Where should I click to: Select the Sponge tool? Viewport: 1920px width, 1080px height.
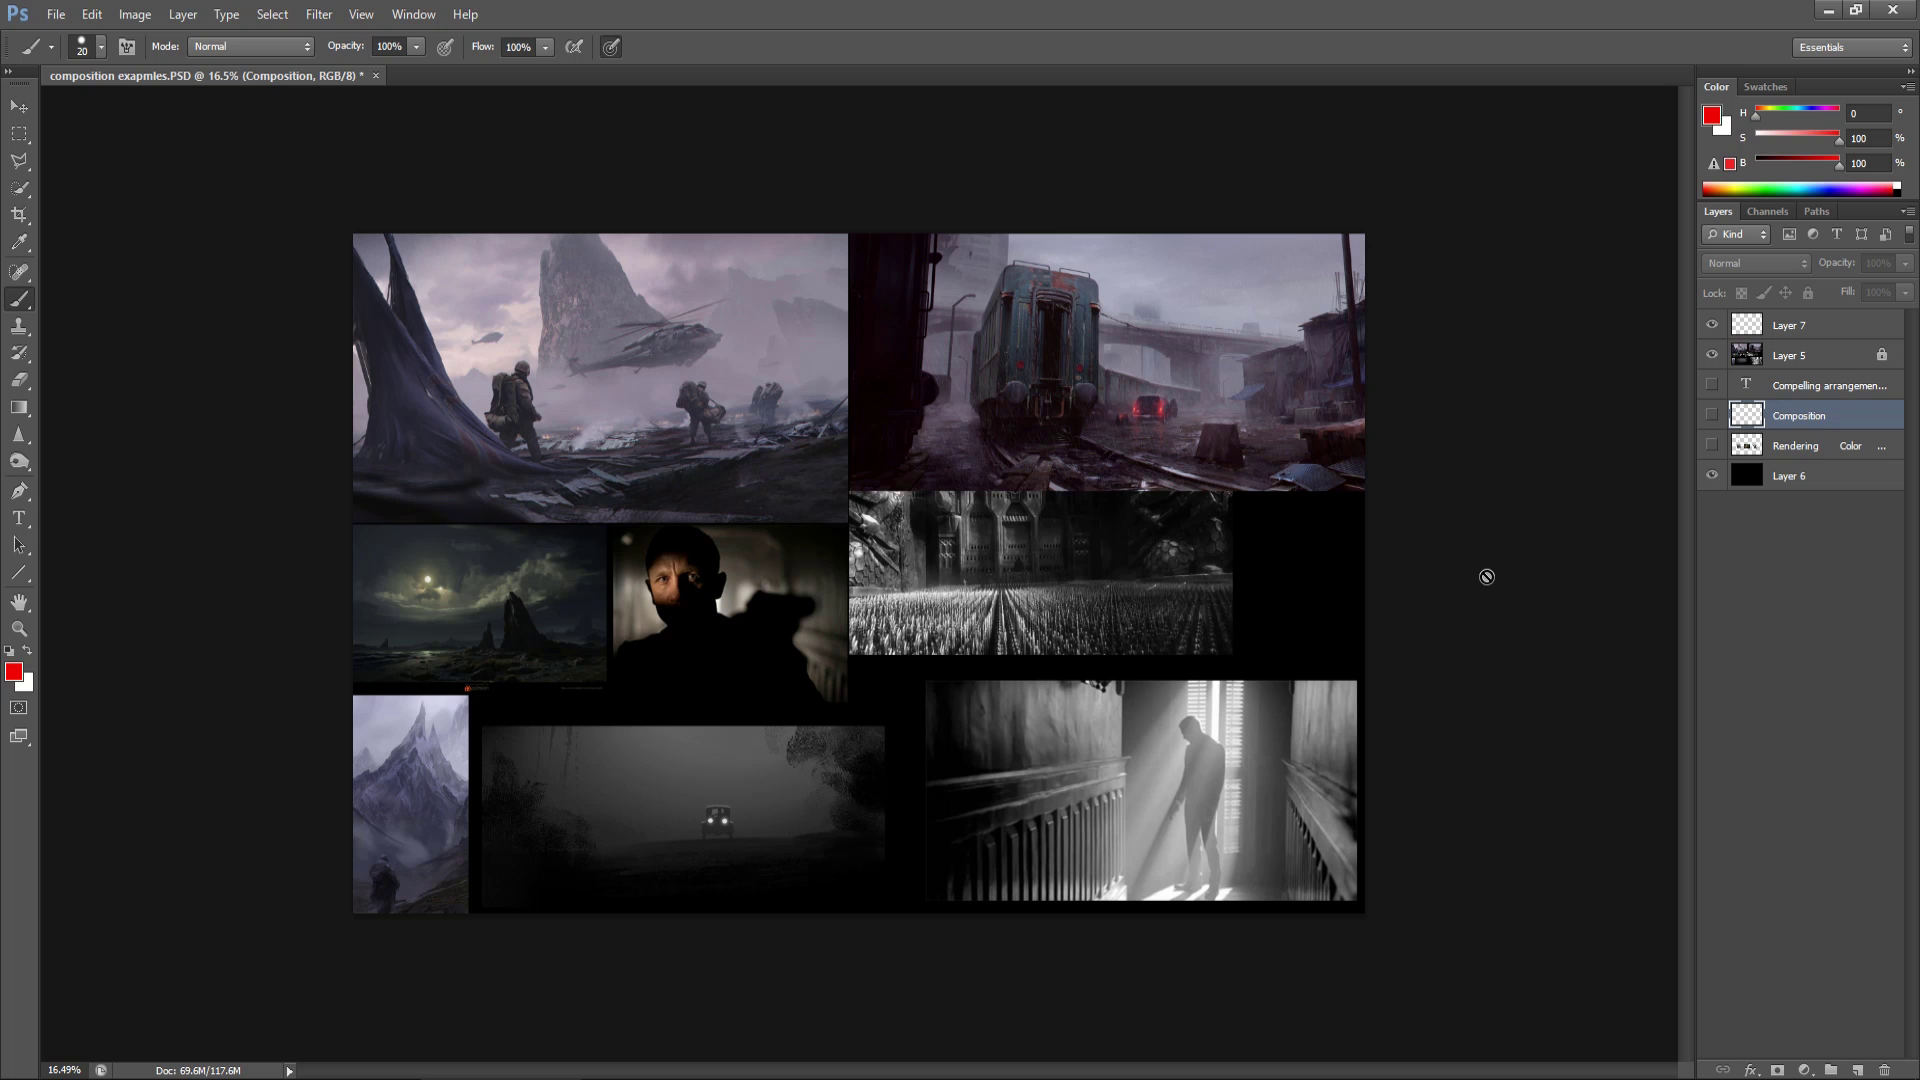[x=19, y=461]
